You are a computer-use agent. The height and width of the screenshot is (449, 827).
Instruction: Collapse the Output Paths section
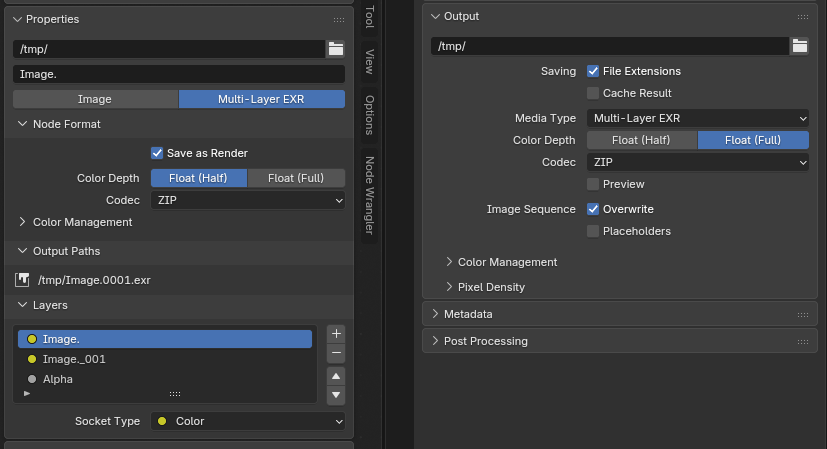[22, 251]
